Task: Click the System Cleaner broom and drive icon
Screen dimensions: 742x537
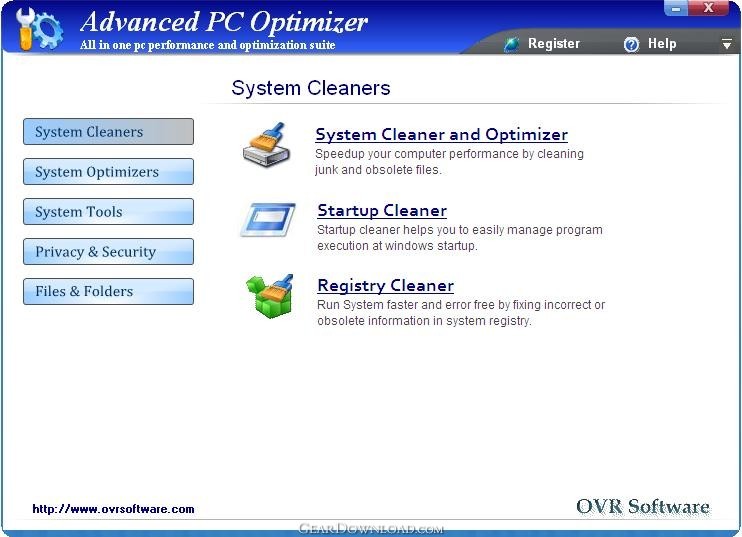Action: point(266,145)
